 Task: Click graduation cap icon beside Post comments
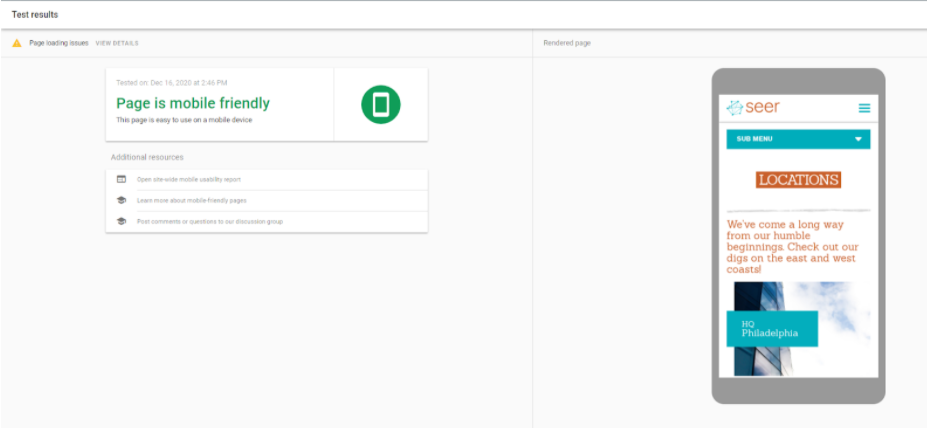pyautogui.click(x=121, y=221)
